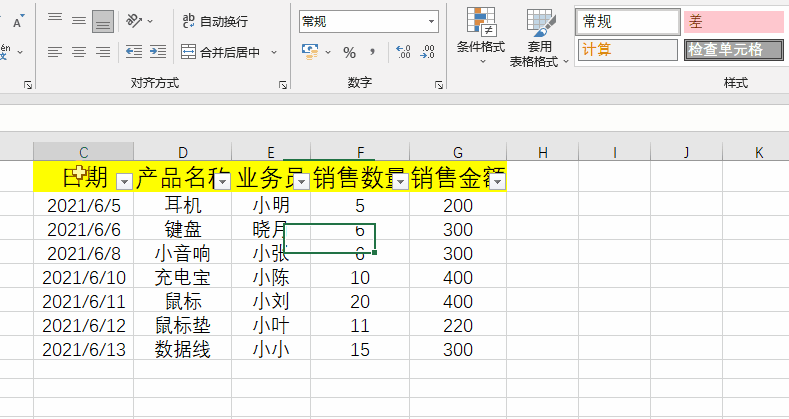
Task: Open text orientation options
Action: coord(139,21)
